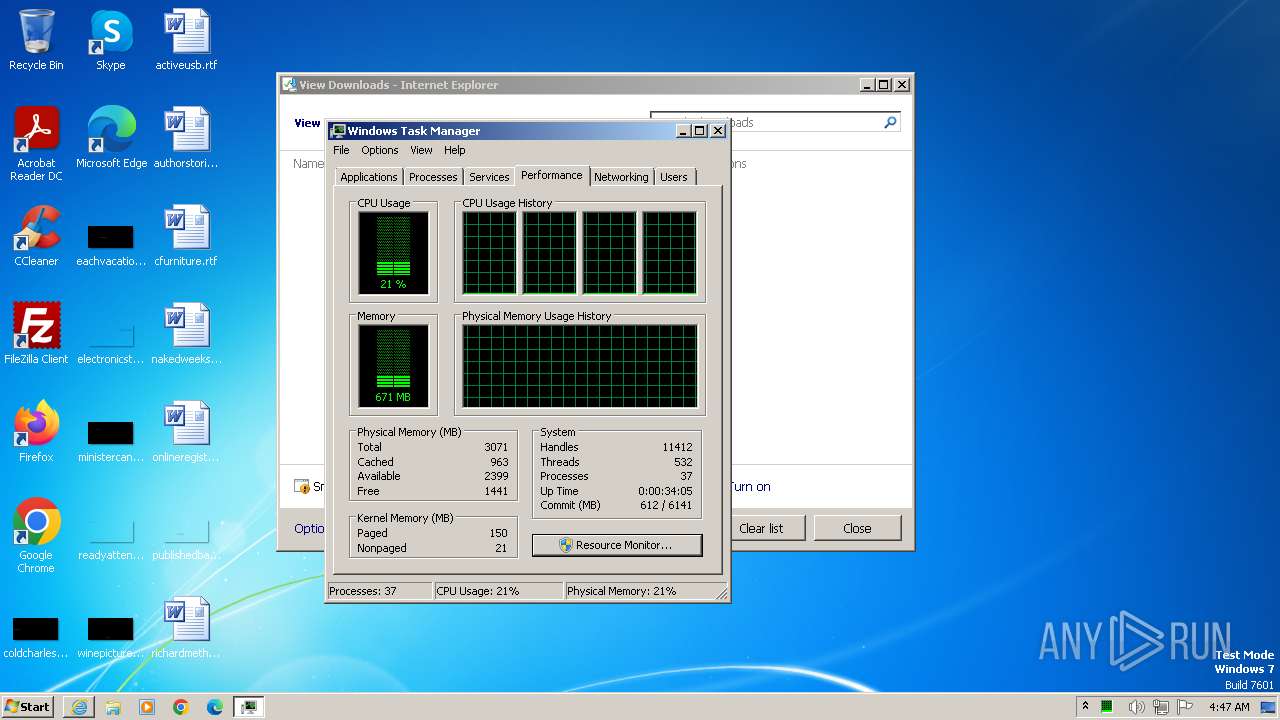Click Processes: 37 status bar entry
The width and height of the screenshot is (1280, 720).
(x=380, y=591)
